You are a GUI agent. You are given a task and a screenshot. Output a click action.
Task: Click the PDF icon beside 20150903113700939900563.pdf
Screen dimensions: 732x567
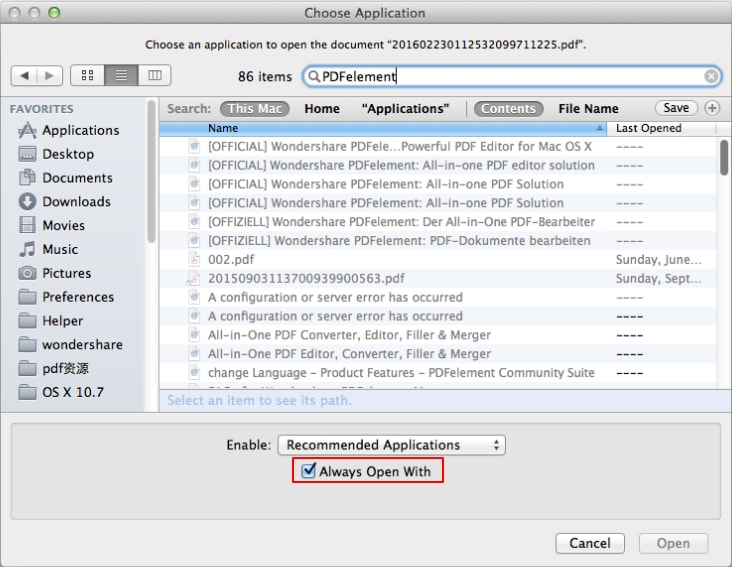coord(193,278)
